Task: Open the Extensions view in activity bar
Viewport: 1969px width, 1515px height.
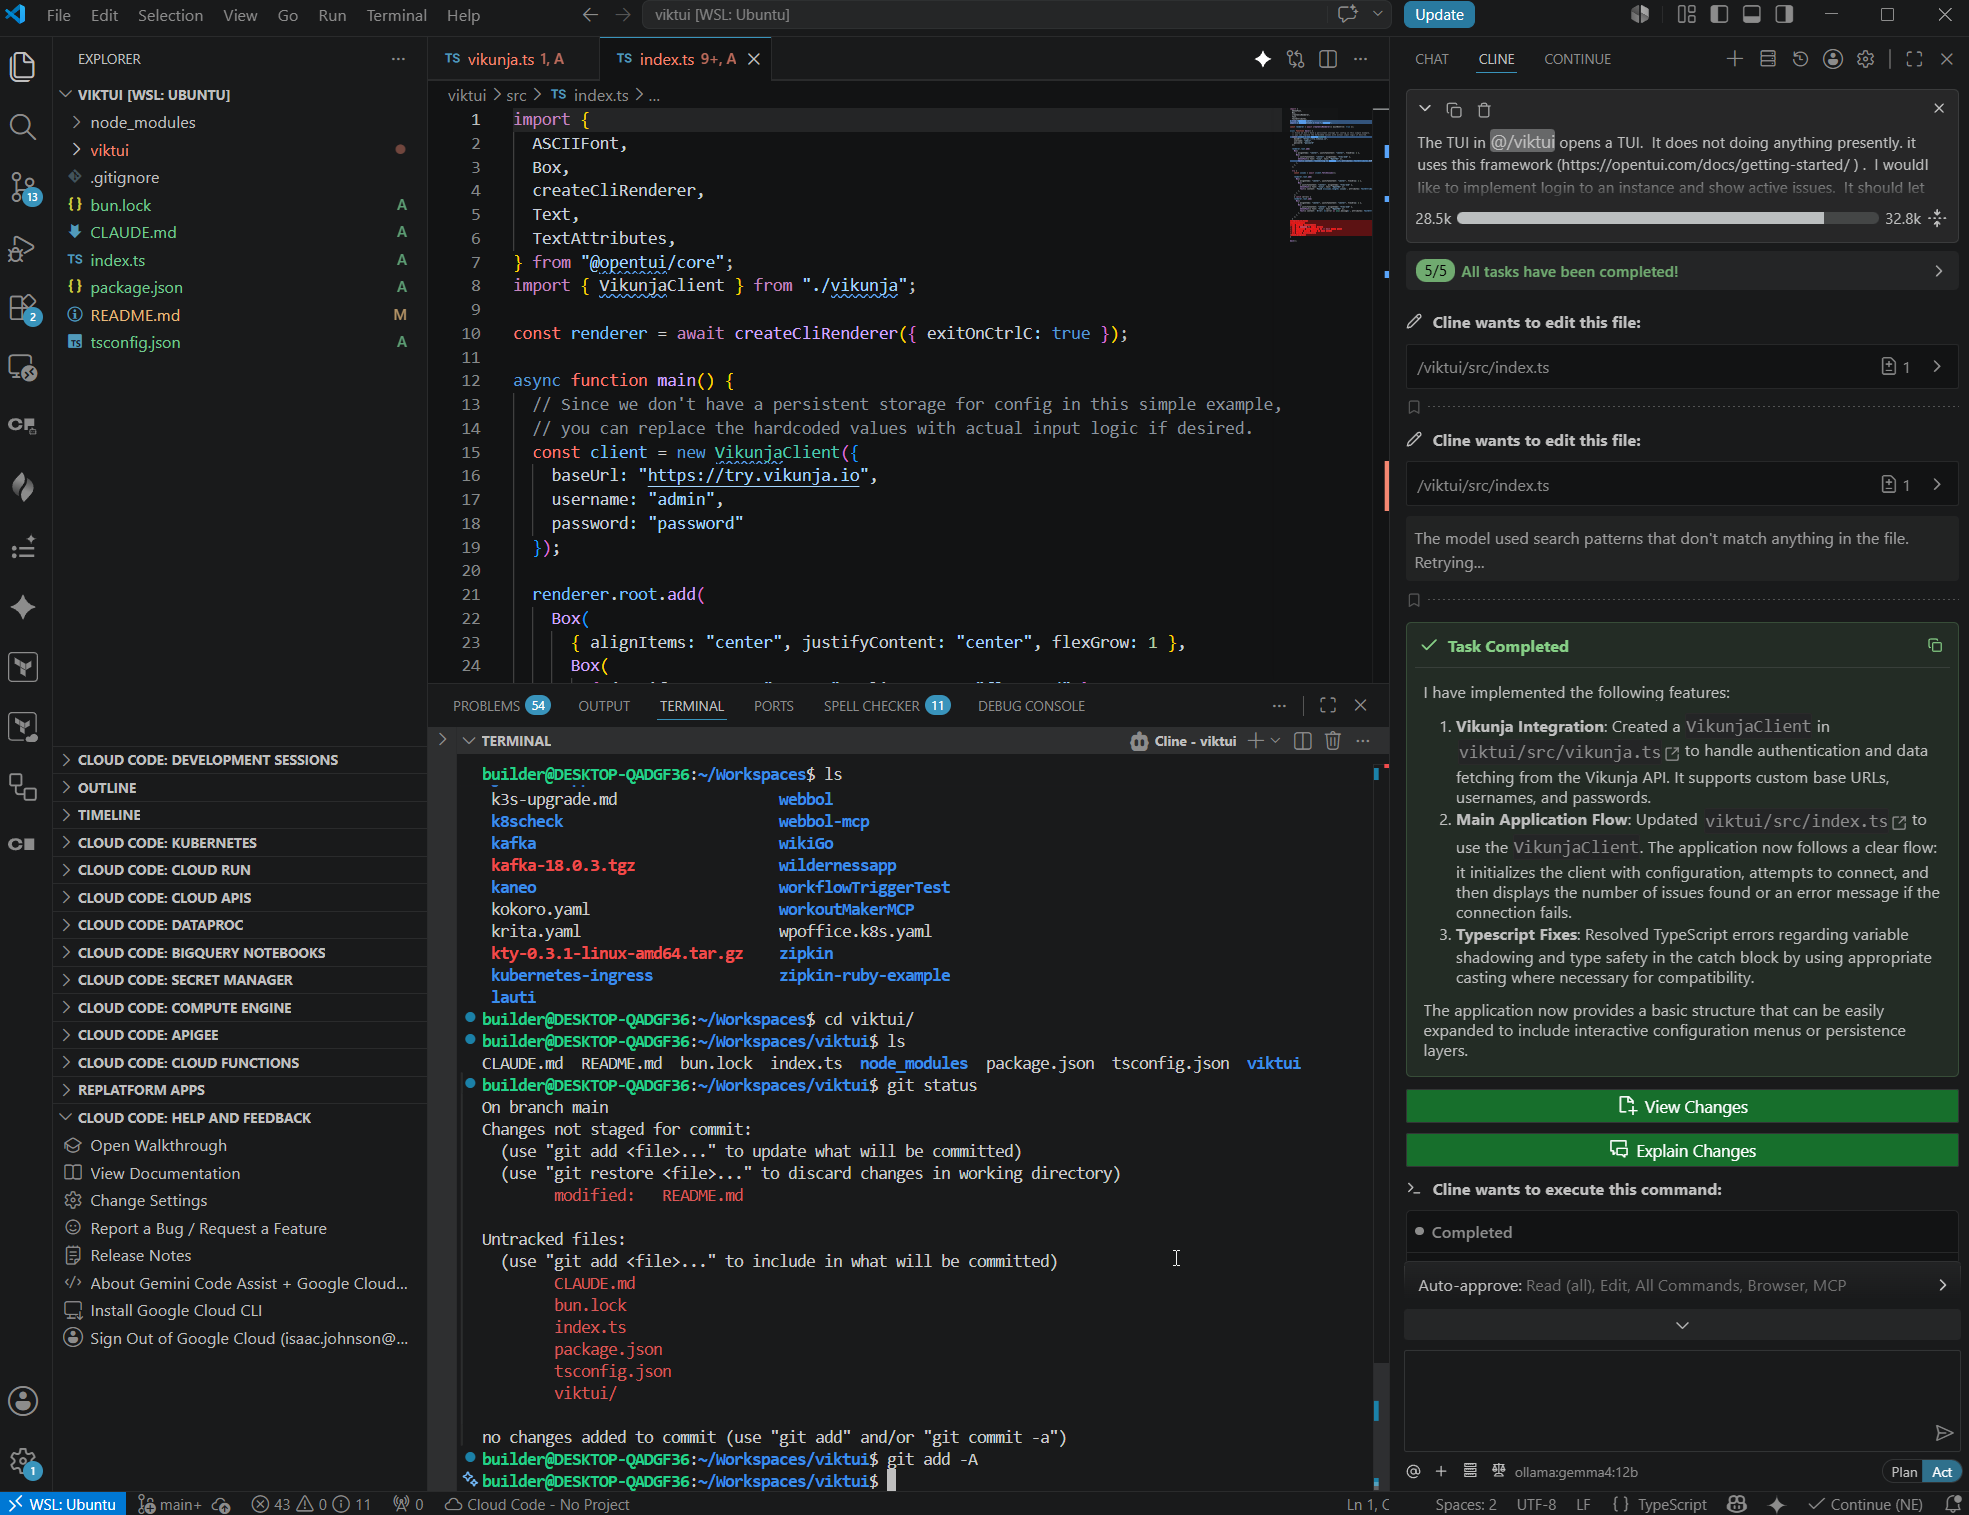Action: pyautogui.click(x=22, y=308)
